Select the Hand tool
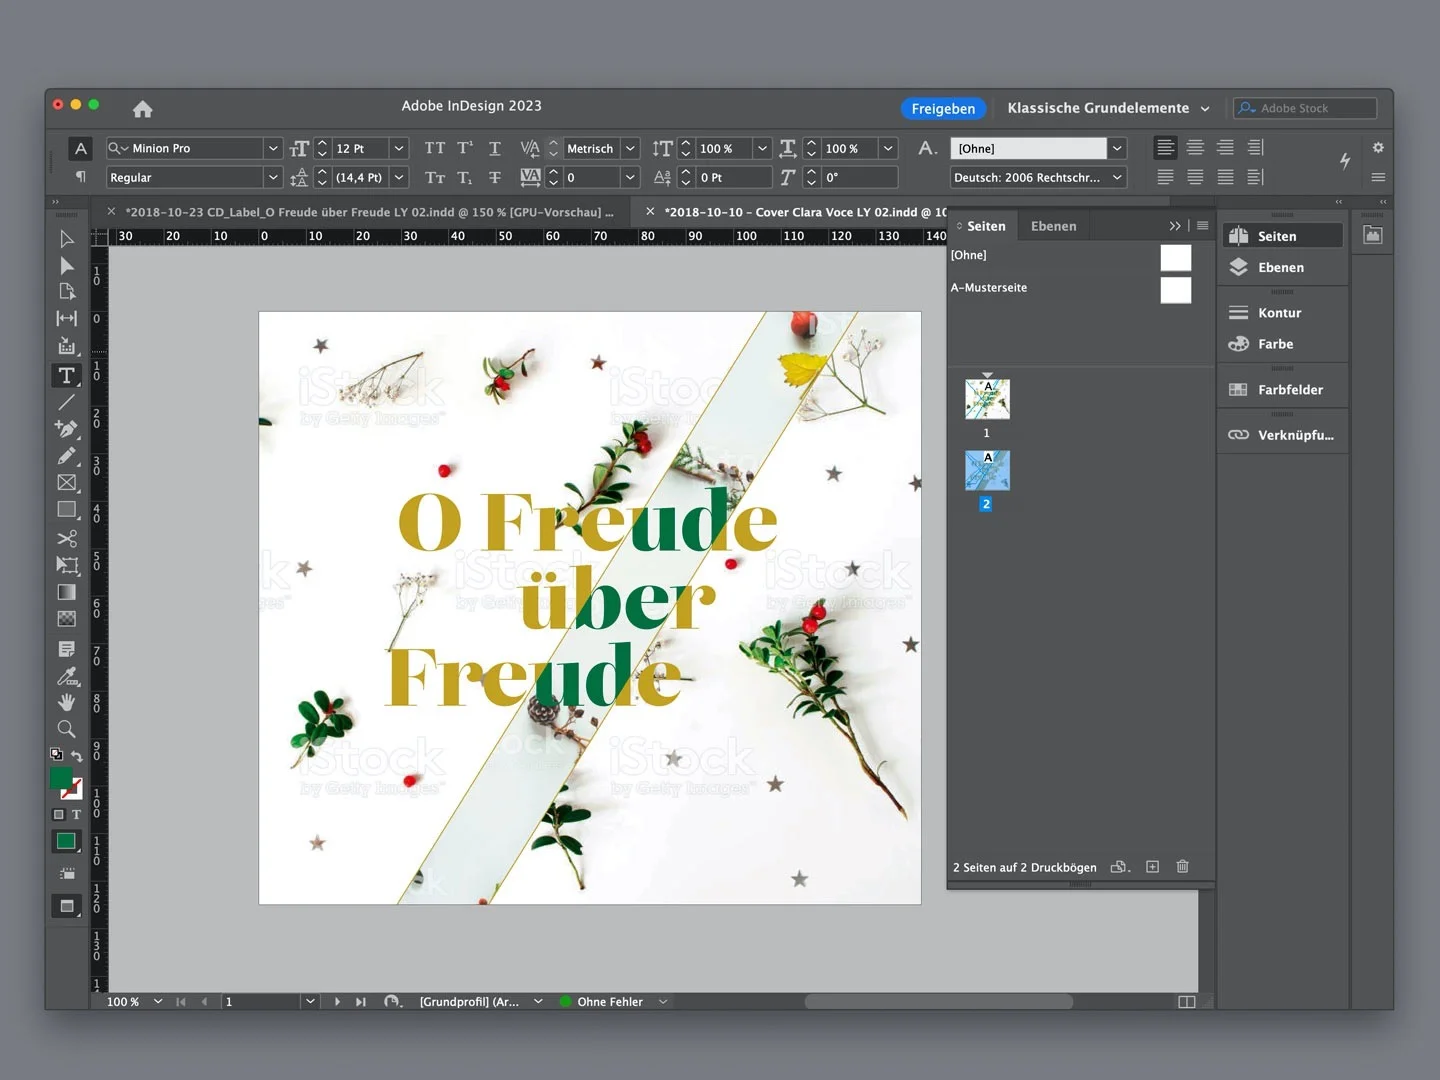 [x=67, y=702]
